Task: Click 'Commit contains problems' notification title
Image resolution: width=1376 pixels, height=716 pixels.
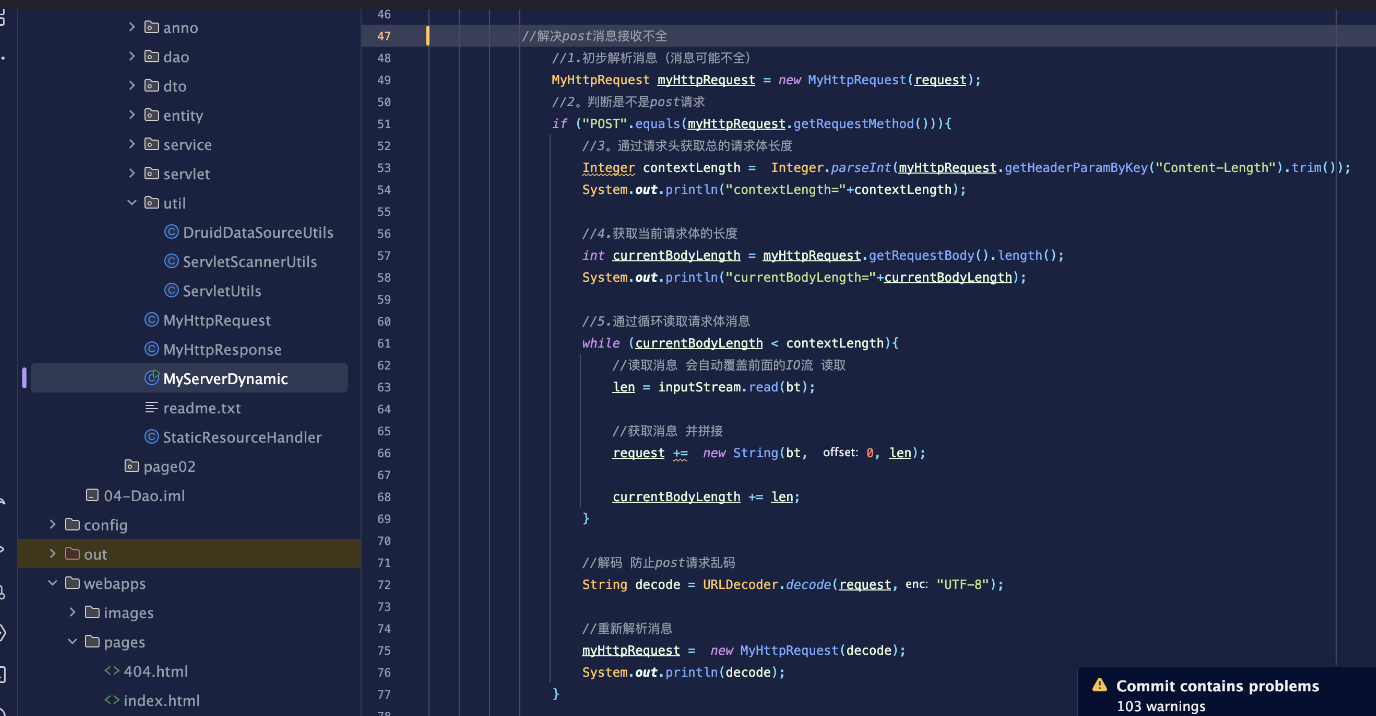Action: pos(1218,686)
